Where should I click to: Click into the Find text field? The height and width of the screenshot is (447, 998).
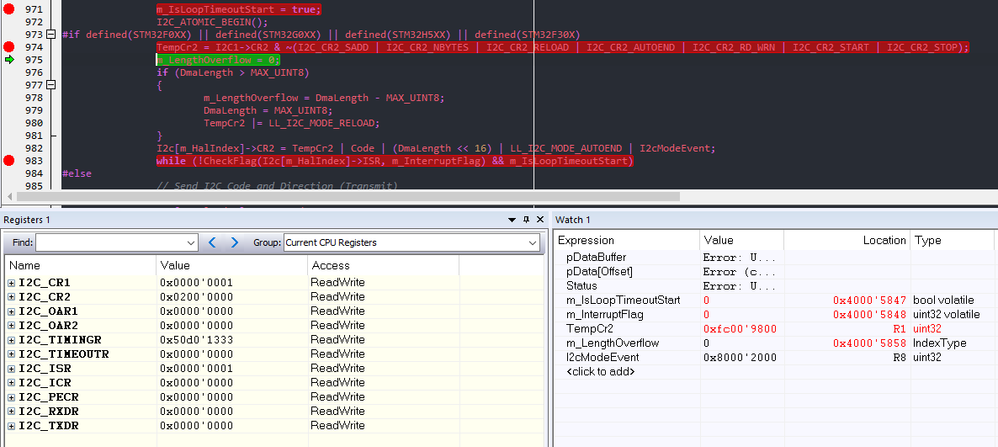(111, 243)
